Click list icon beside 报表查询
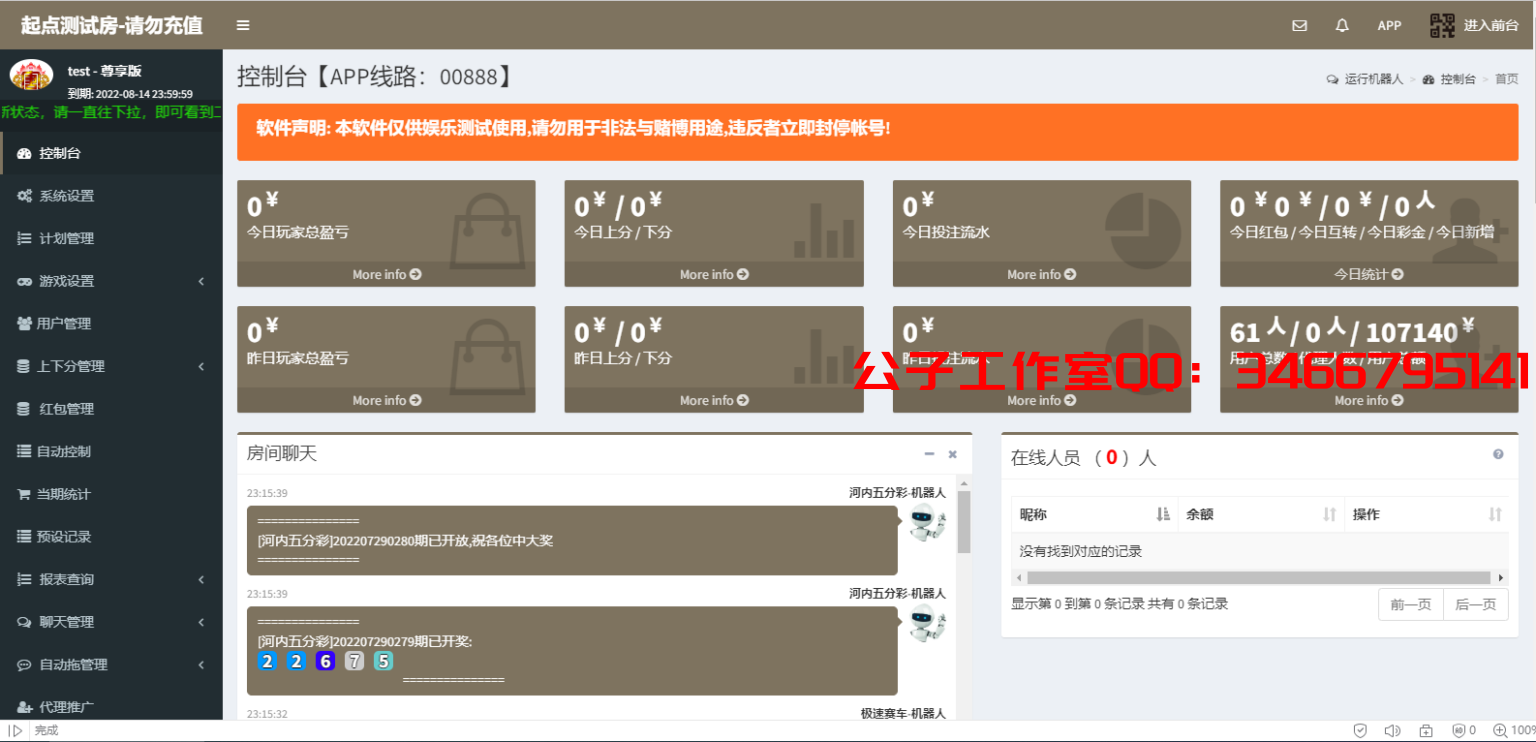The height and width of the screenshot is (742, 1536). 24,579
